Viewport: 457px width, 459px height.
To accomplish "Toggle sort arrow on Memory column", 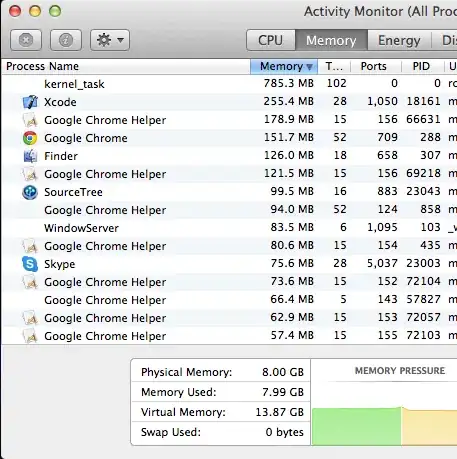I will click(309, 67).
